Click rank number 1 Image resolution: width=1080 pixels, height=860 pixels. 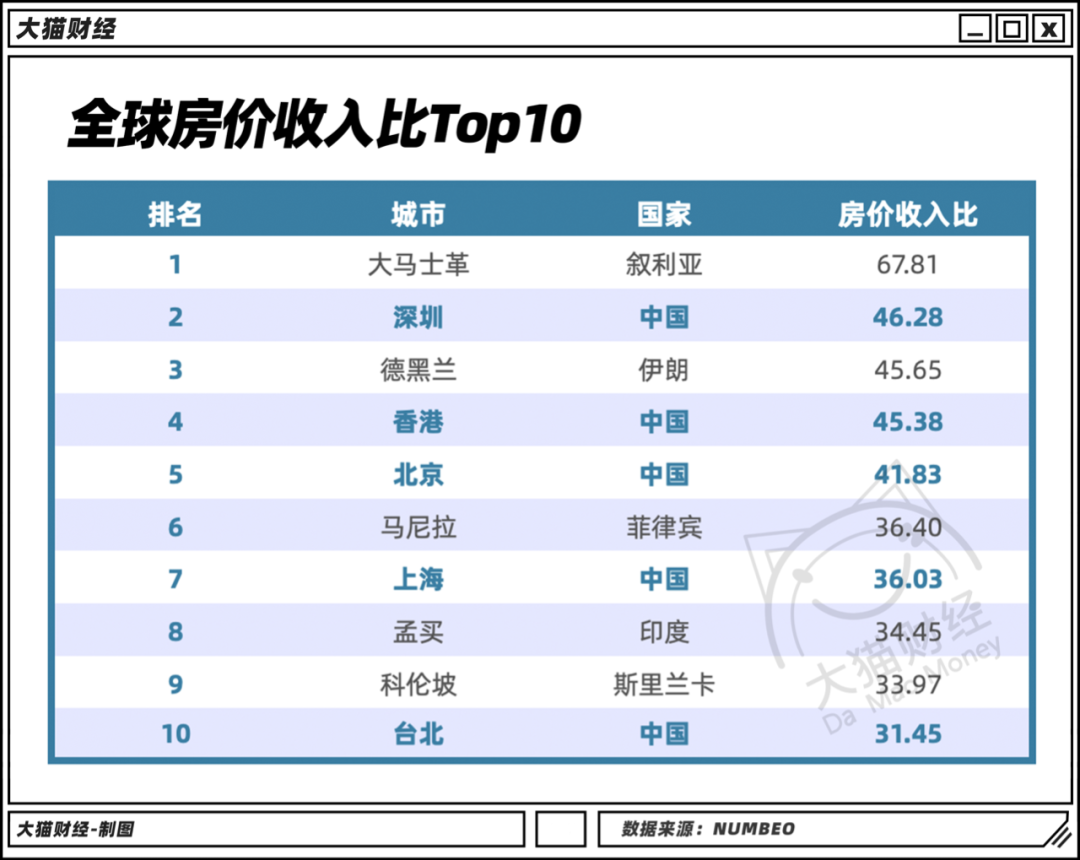coord(176,264)
